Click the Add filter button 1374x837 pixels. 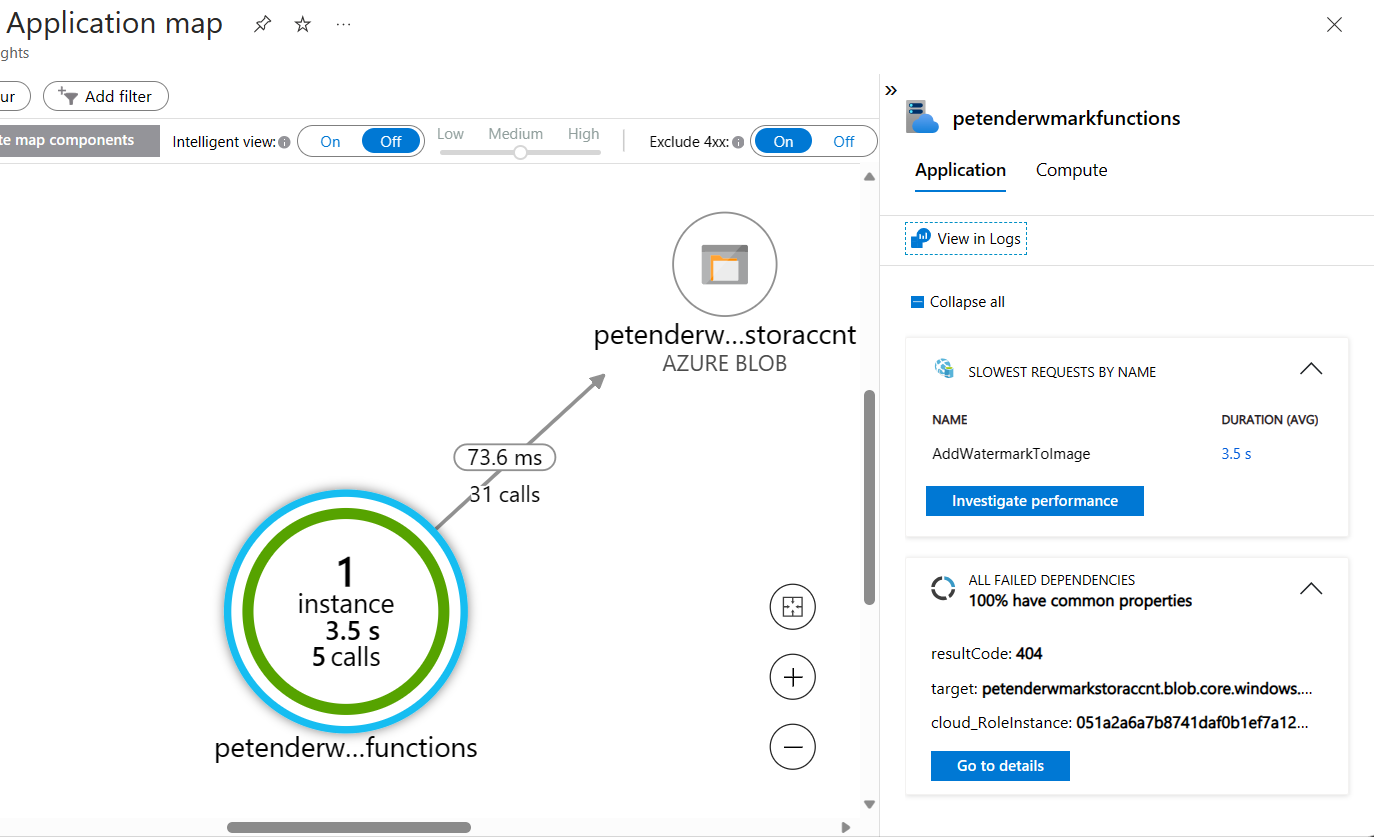click(106, 96)
